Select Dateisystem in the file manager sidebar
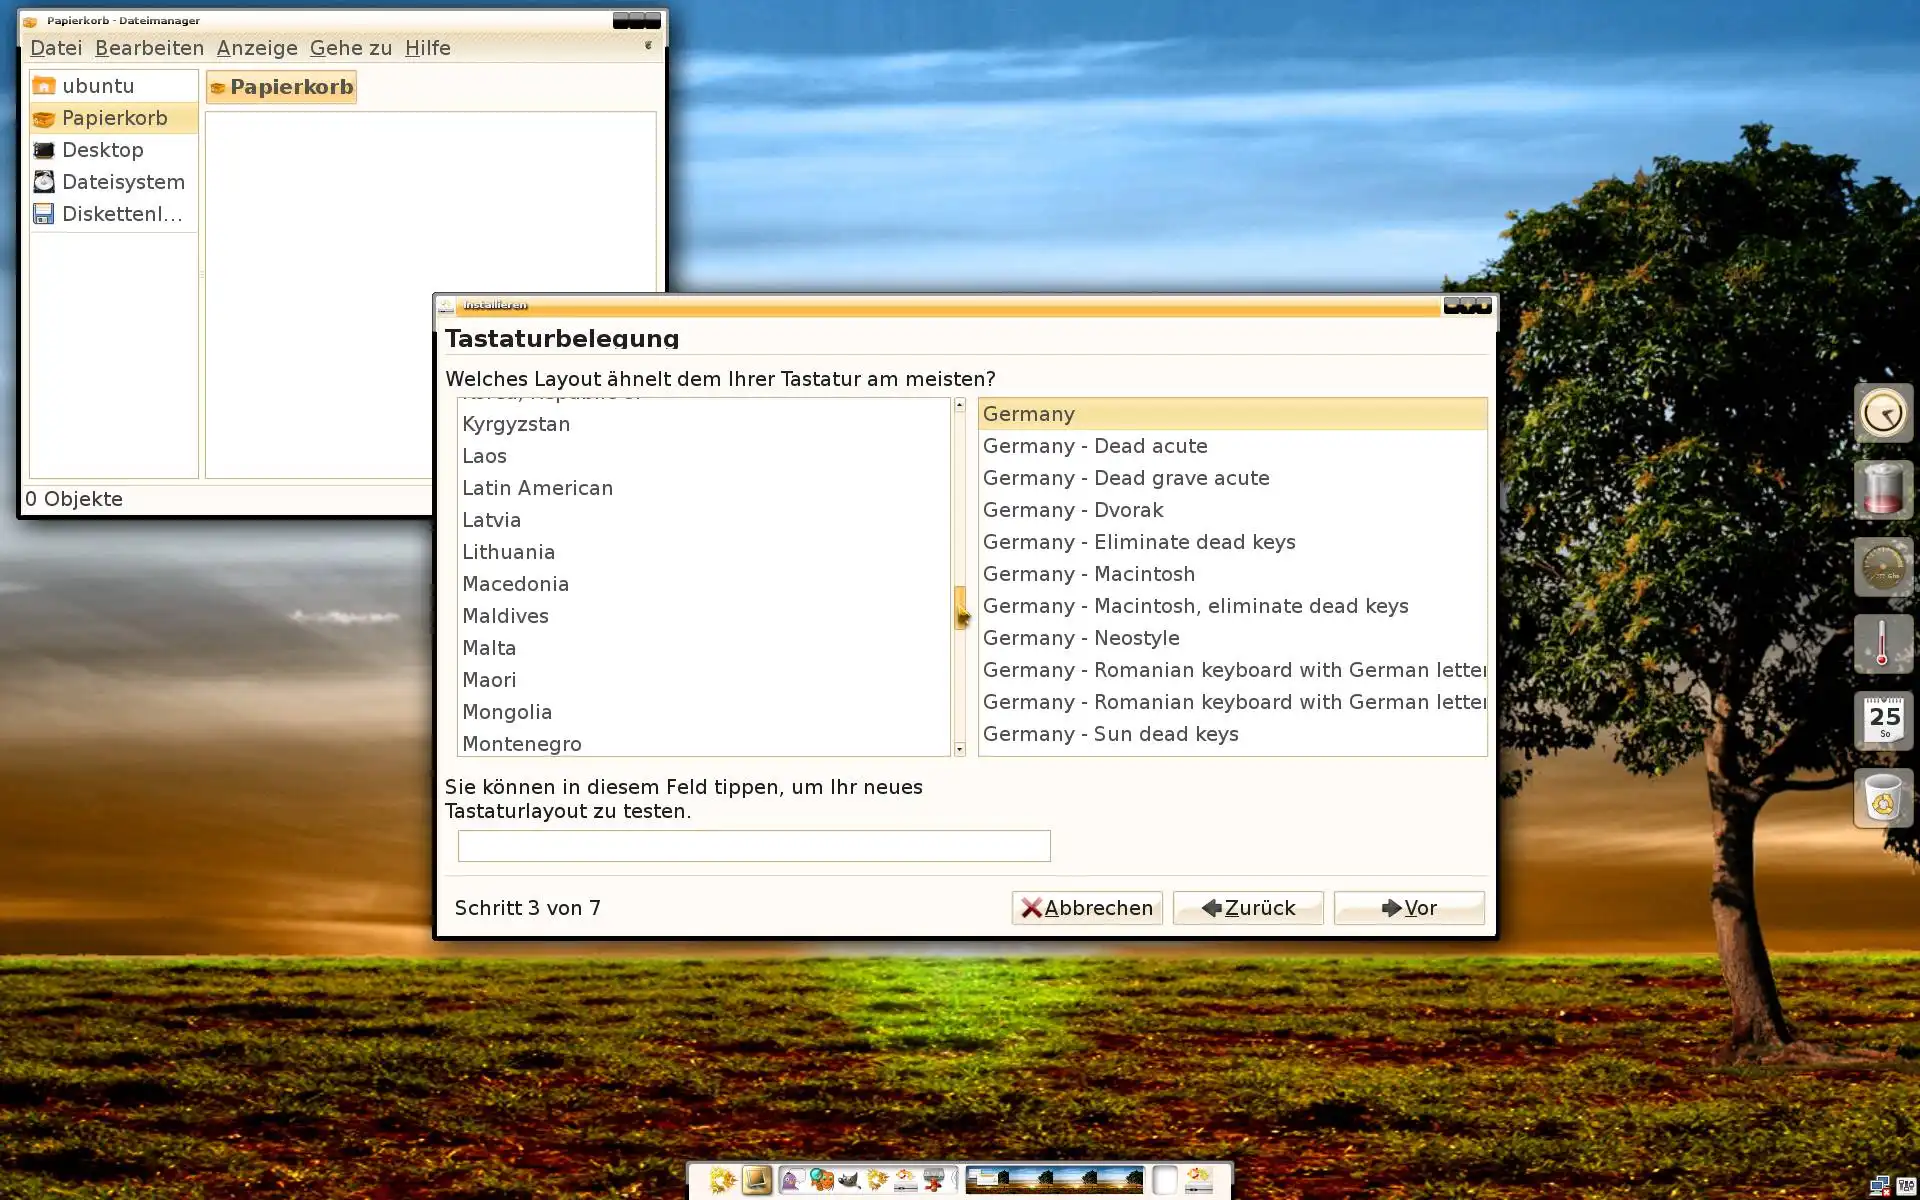The width and height of the screenshot is (1920, 1200). (123, 182)
